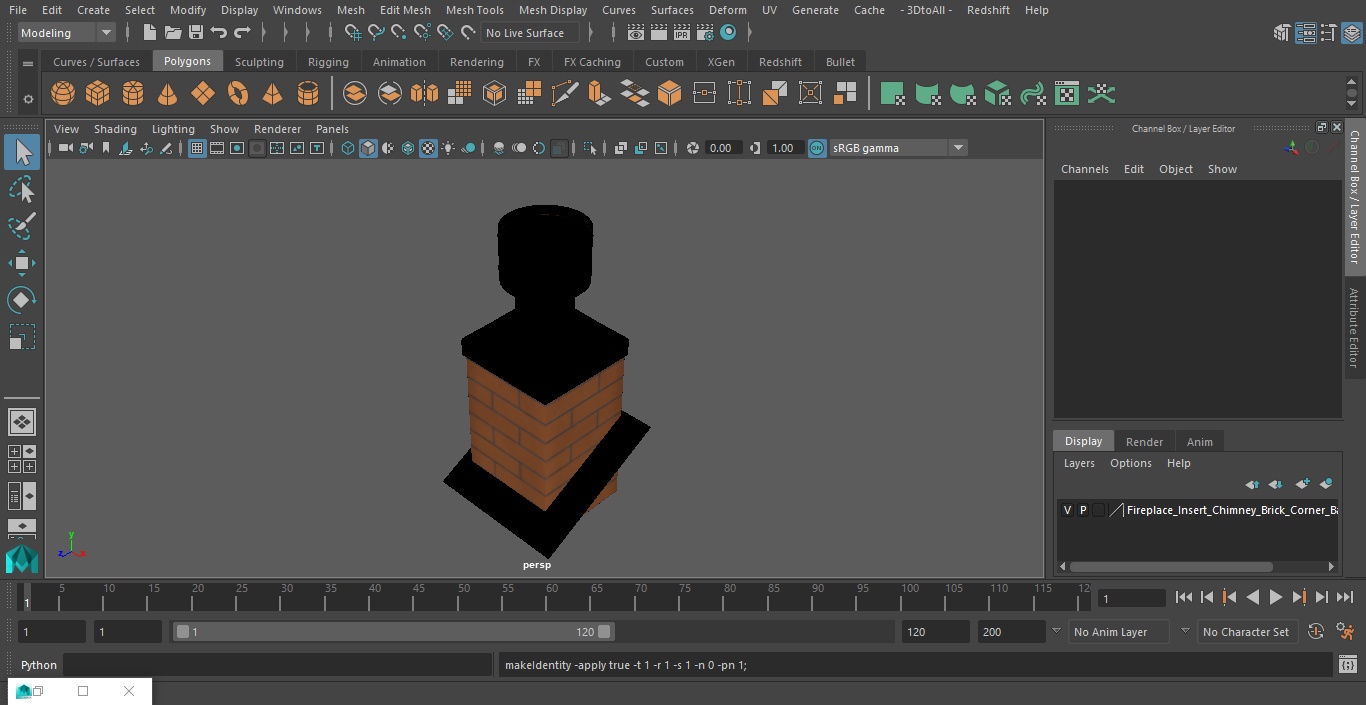The height and width of the screenshot is (705, 1366).
Task: Create a polygon cube from the shelf
Action: pos(98,94)
